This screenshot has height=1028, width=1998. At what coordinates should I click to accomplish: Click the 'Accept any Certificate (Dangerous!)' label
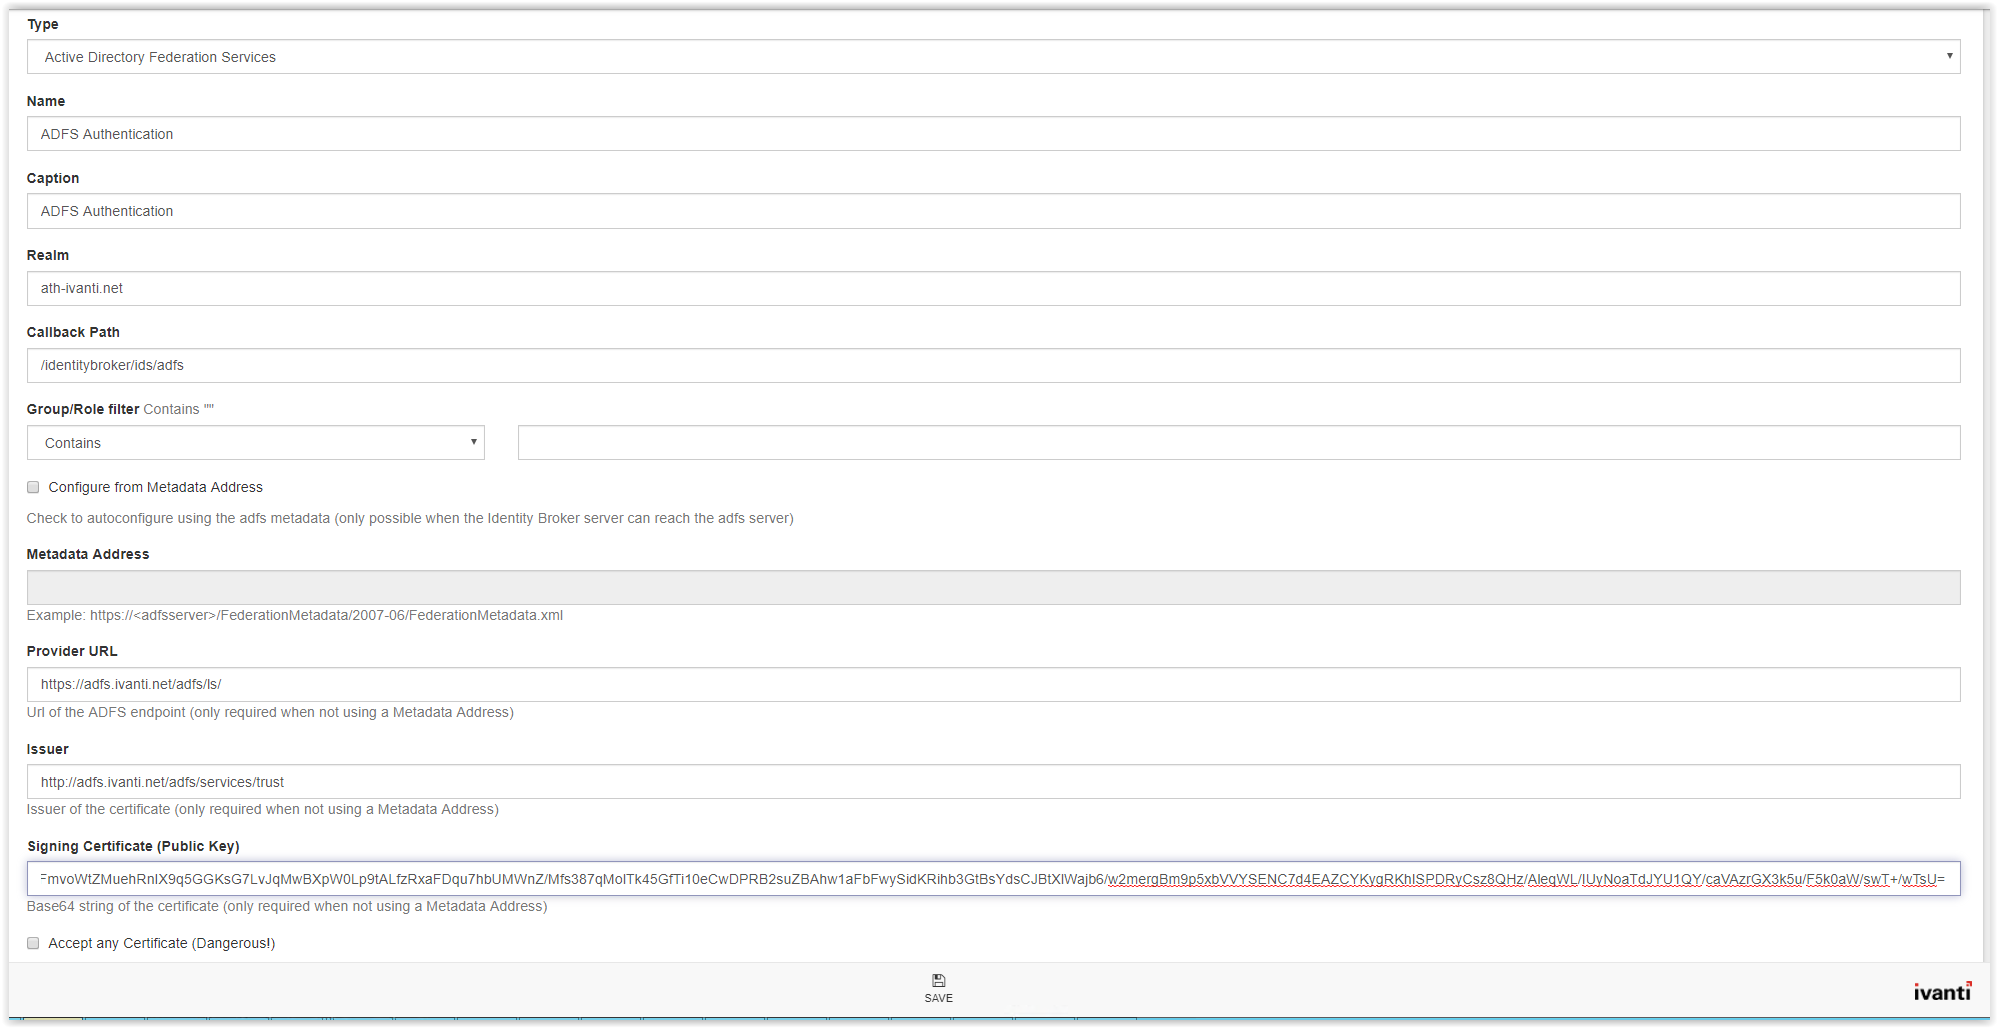[162, 943]
